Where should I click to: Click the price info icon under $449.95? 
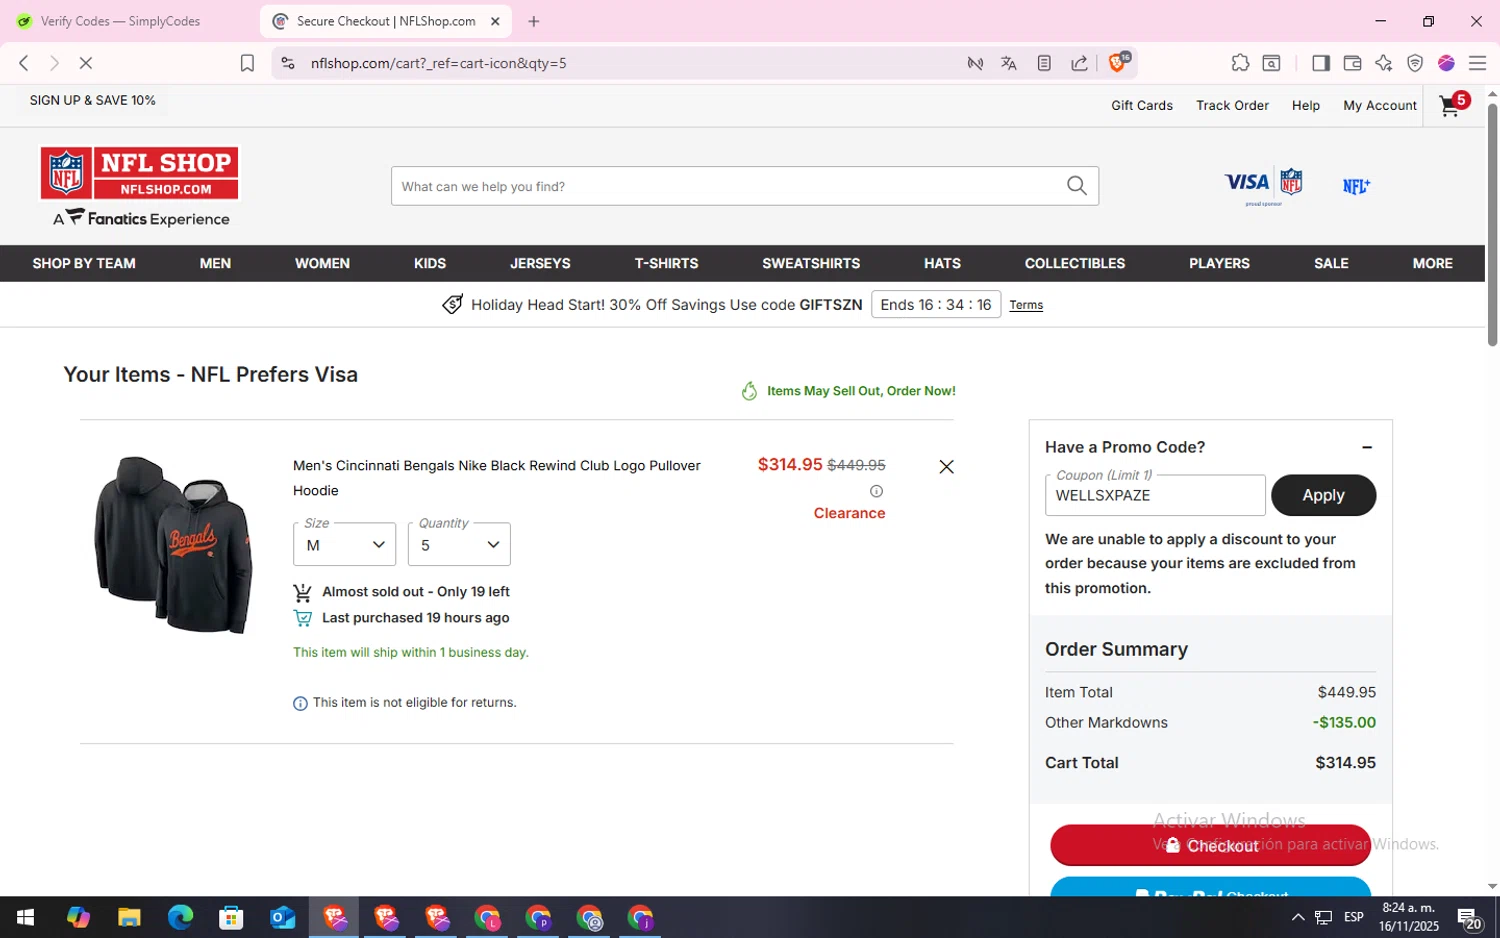tap(876, 491)
